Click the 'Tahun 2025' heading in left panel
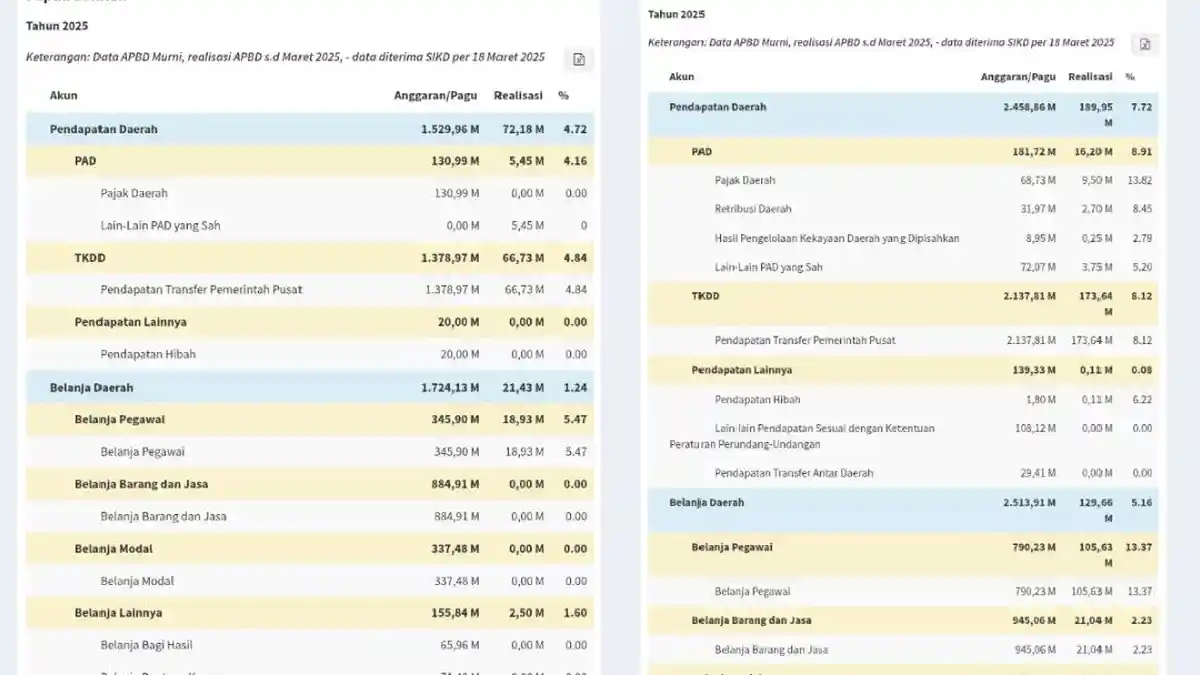The width and height of the screenshot is (1200, 675). click(57, 26)
